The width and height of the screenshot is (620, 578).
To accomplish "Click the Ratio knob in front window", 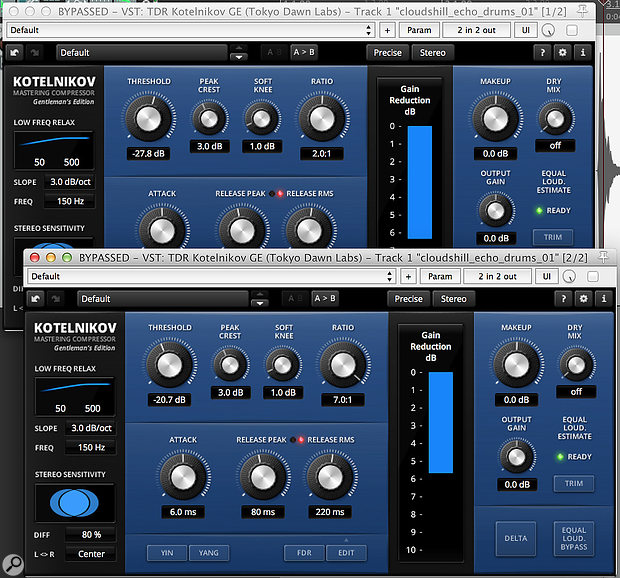I will tap(343, 365).
